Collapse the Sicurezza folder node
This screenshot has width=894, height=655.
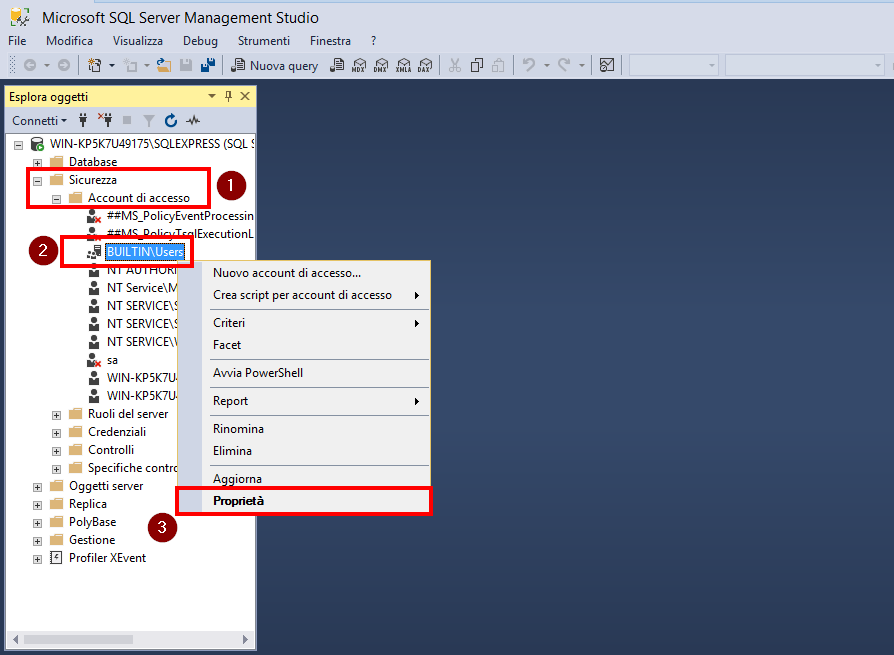(x=38, y=181)
